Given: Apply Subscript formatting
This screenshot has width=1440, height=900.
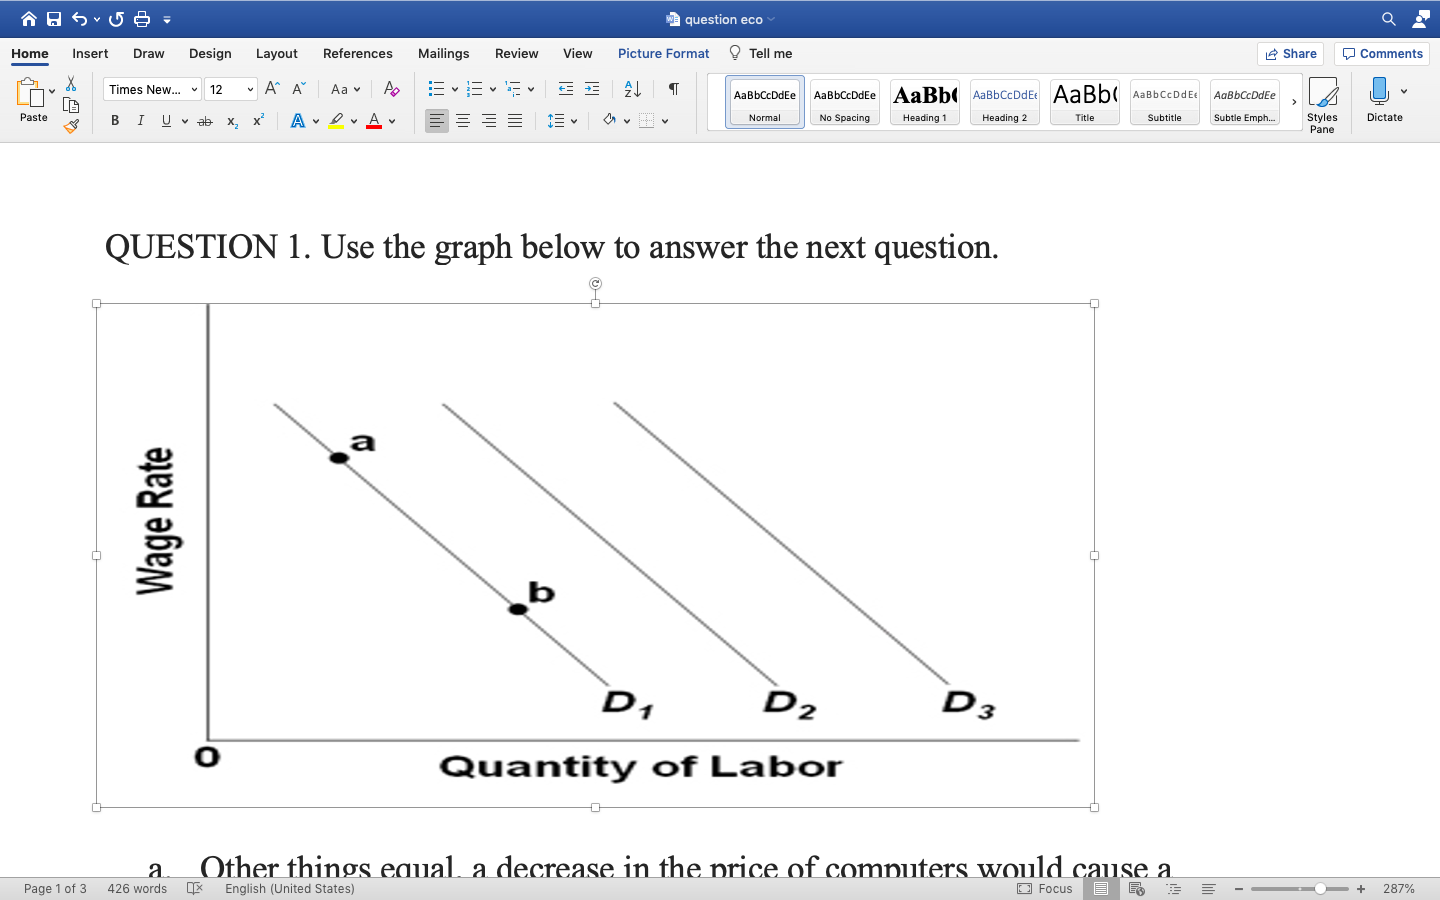Looking at the screenshot, I should pyautogui.click(x=231, y=120).
